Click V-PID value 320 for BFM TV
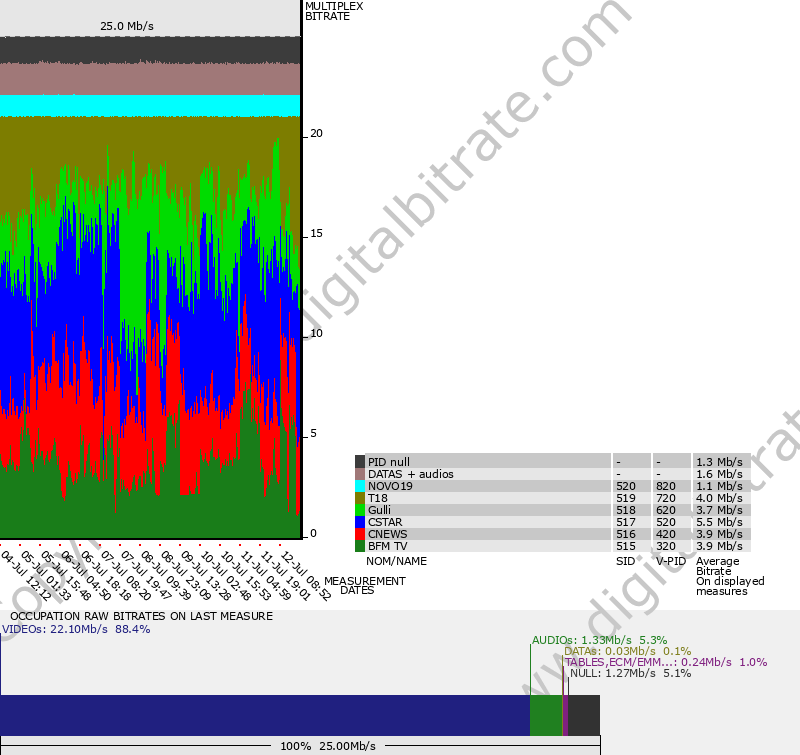Screen dimensions: 800x755 (x=666, y=546)
